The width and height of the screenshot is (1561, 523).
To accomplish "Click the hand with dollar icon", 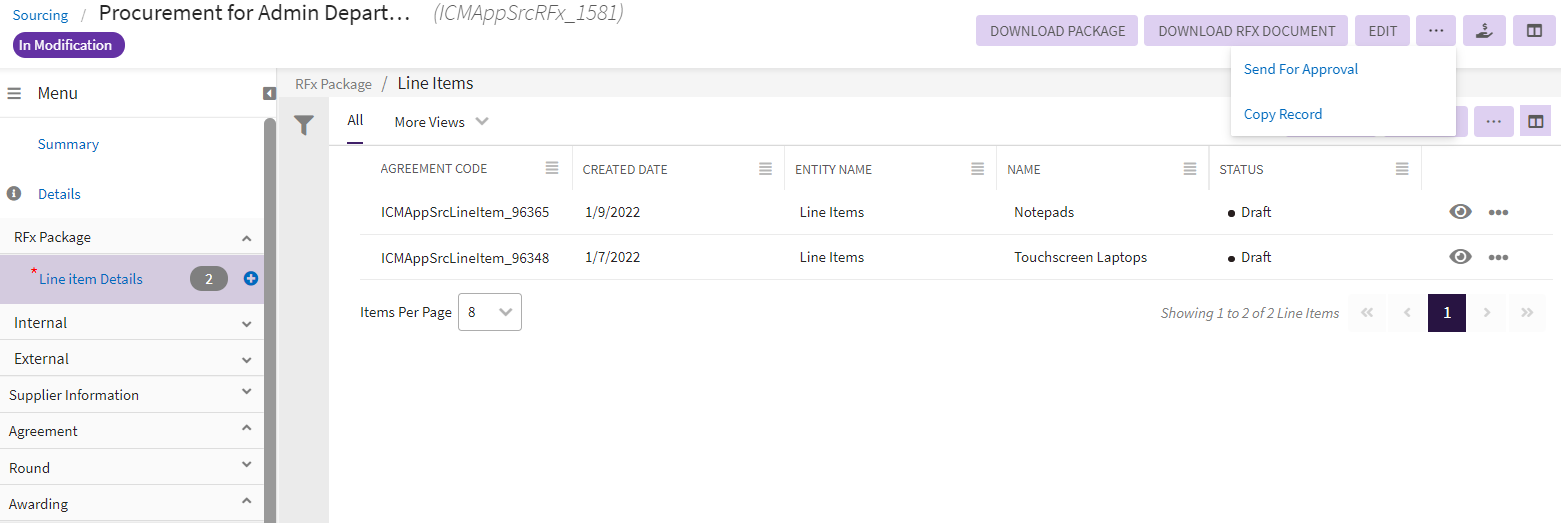I will pyautogui.click(x=1484, y=31).
